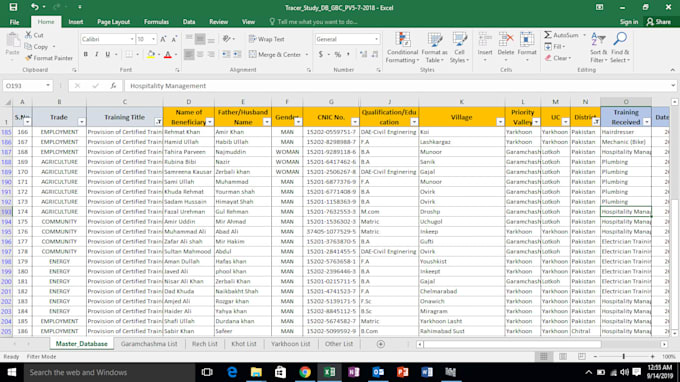Increase the font size
The width and height of the screenshot is (680, 382).
[x=163, y=39]
